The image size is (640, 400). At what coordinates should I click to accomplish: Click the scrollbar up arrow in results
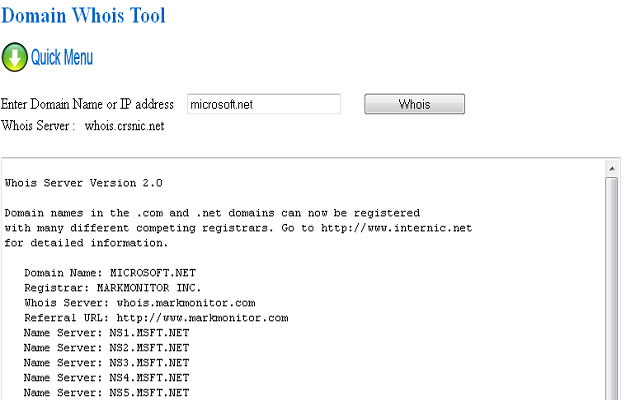click(612, 169)
